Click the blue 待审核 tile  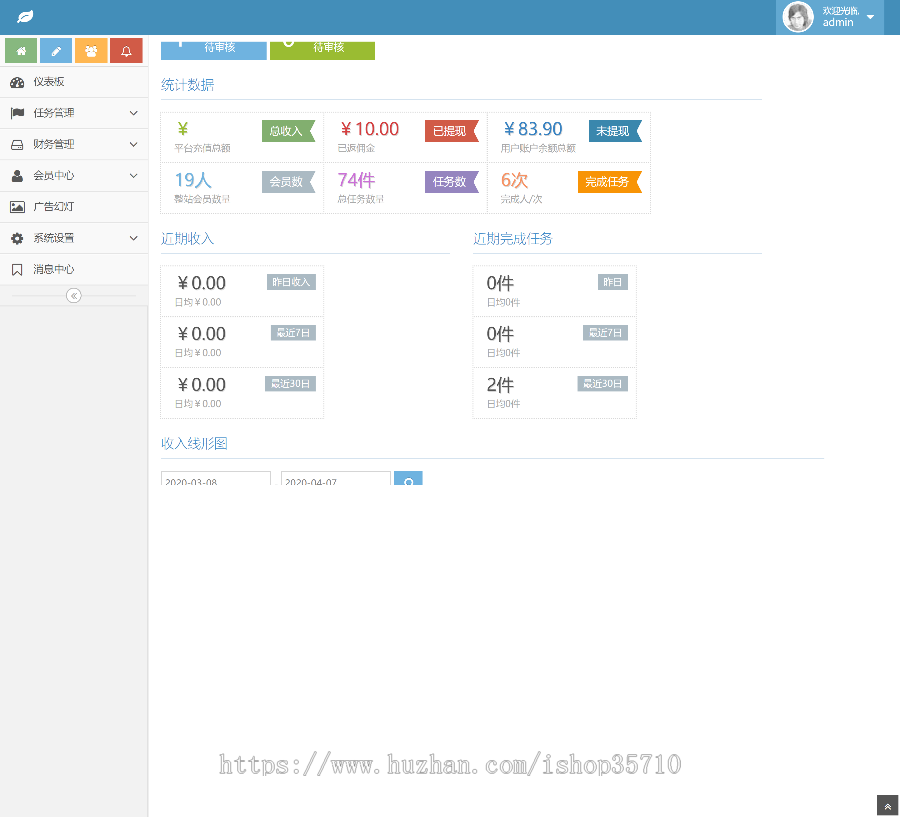point(214,50)
